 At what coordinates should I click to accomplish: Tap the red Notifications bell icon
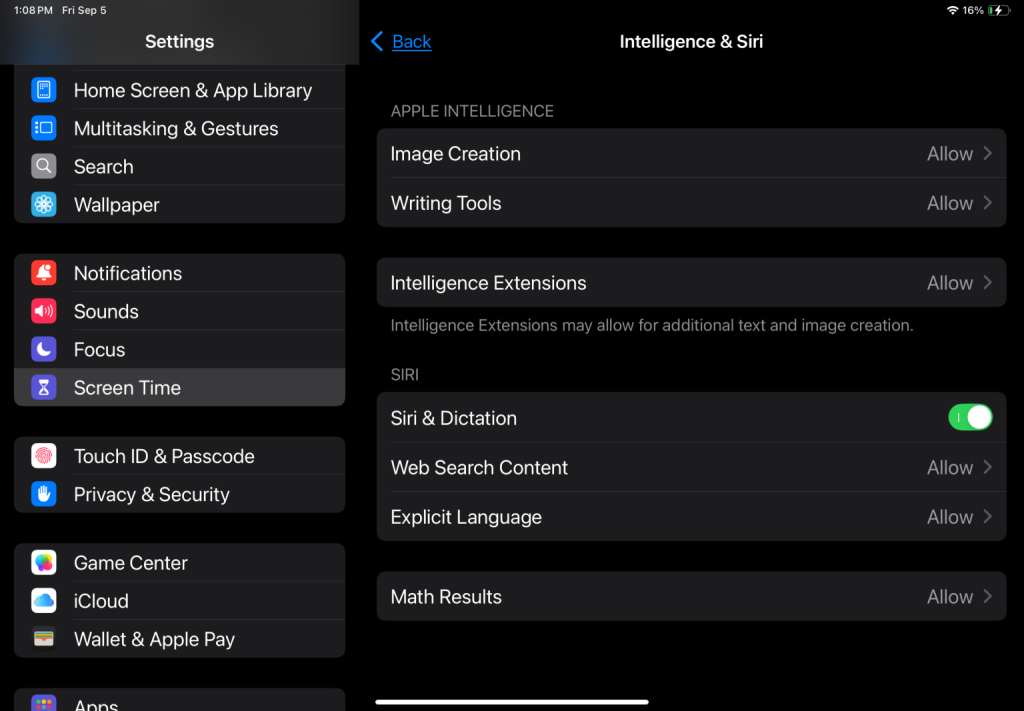43,273
